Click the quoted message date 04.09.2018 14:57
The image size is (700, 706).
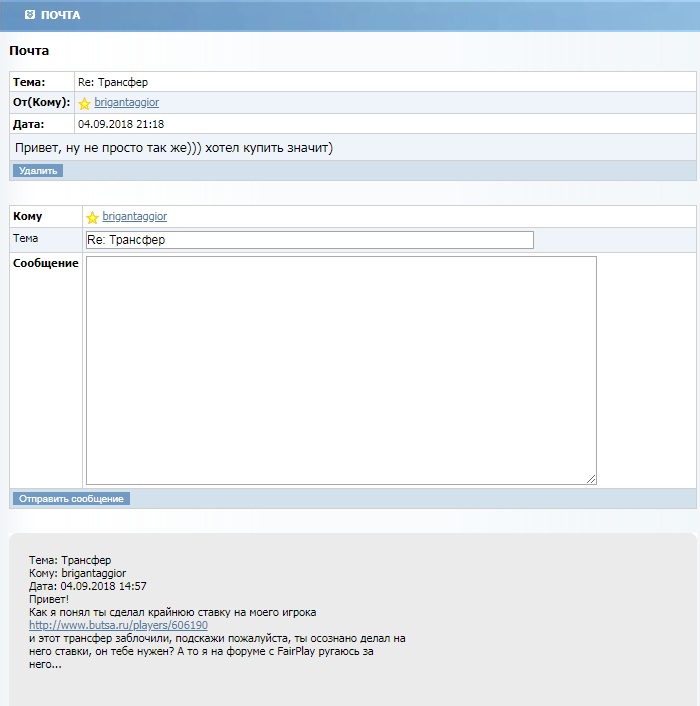[x=88, y=586]
